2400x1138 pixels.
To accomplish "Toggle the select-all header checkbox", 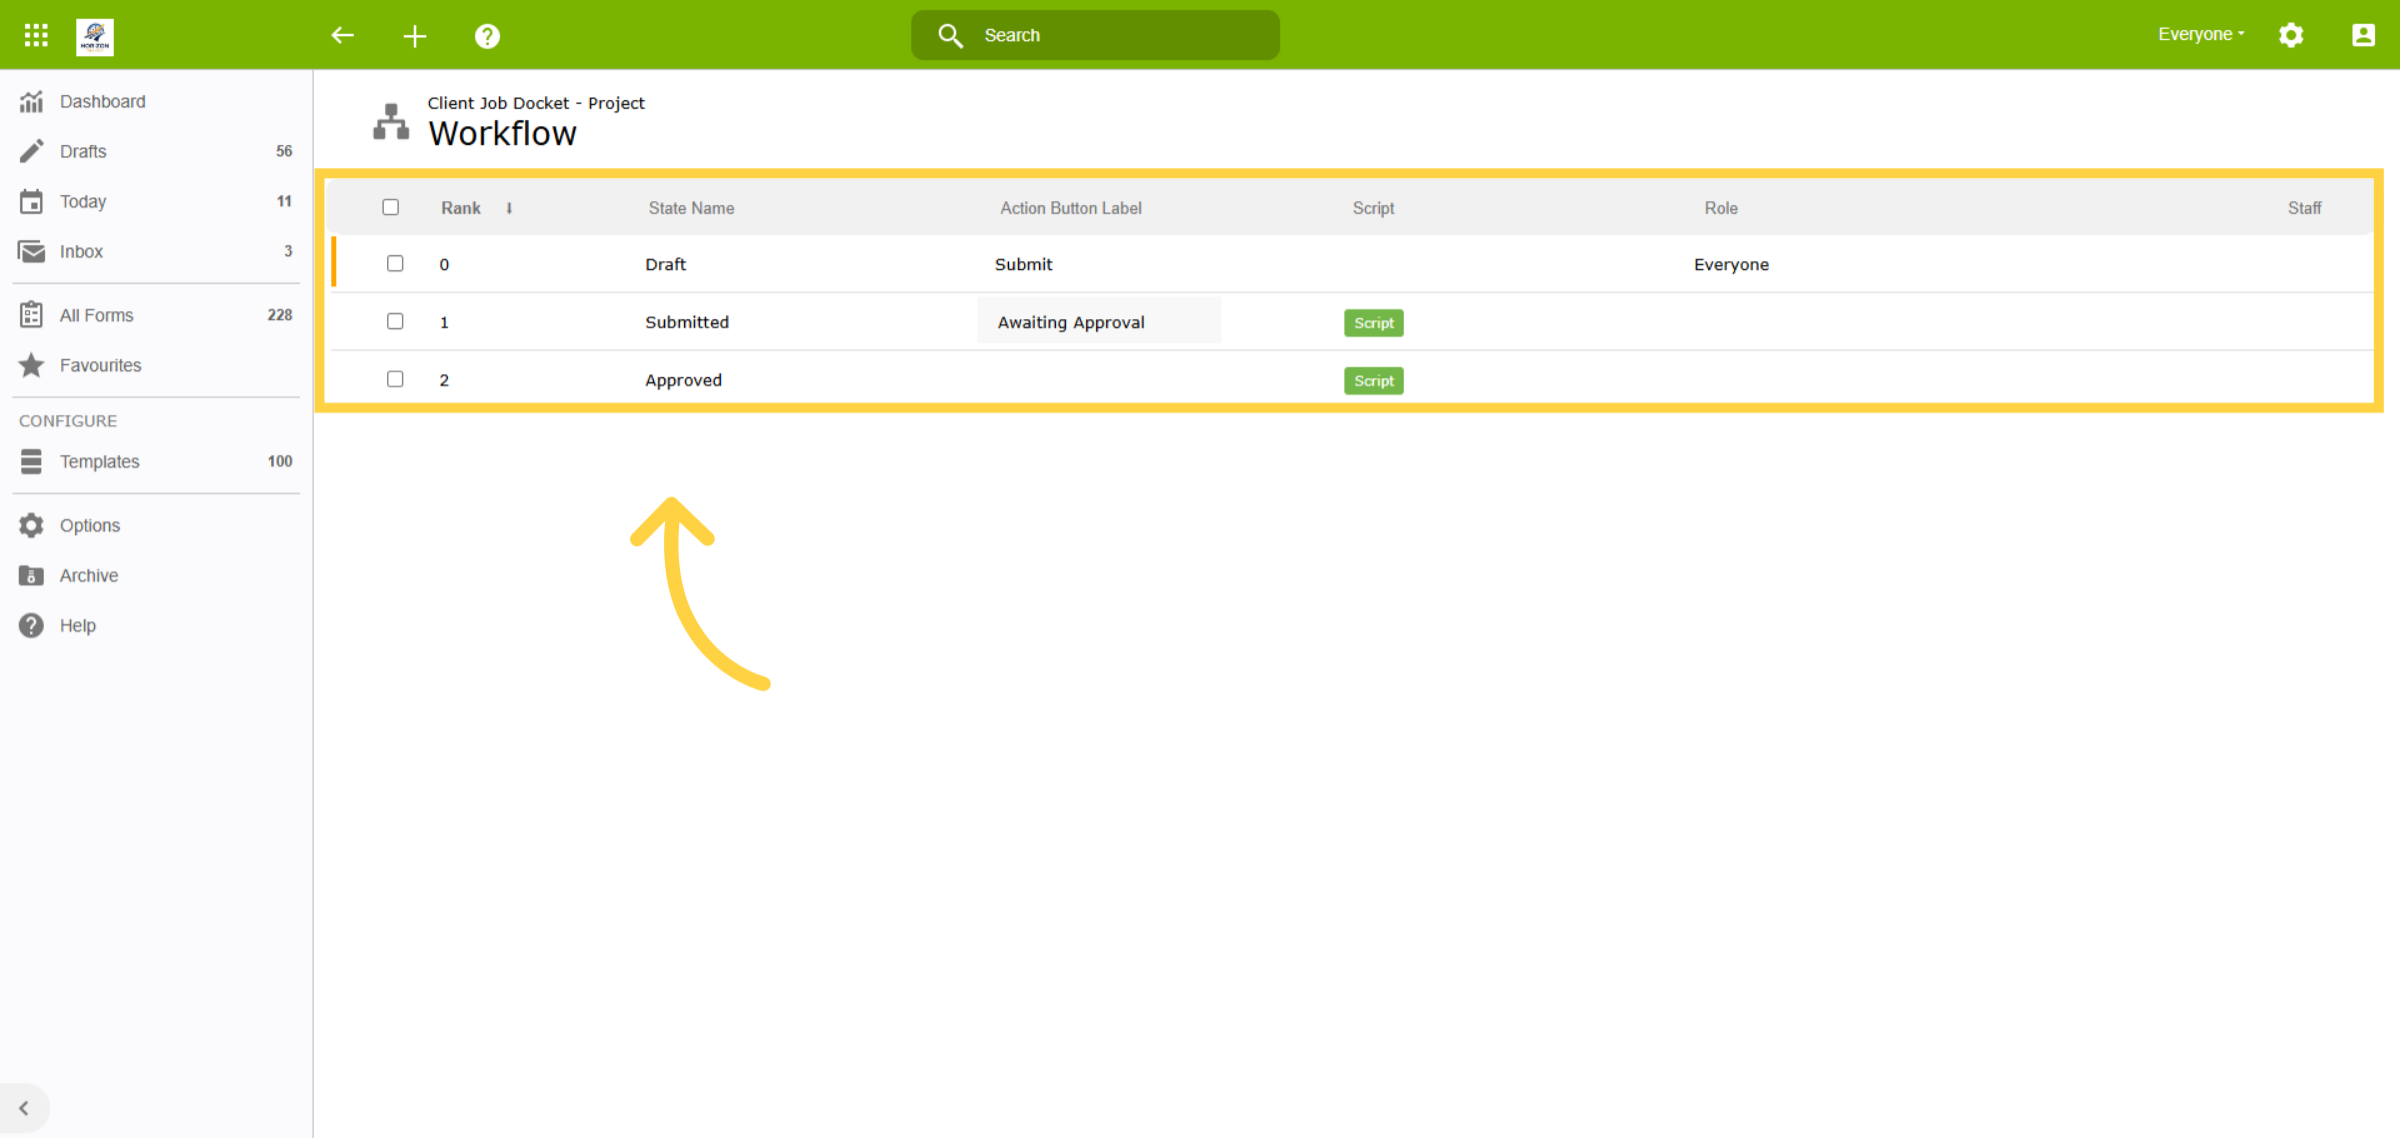I will (391, 207).
